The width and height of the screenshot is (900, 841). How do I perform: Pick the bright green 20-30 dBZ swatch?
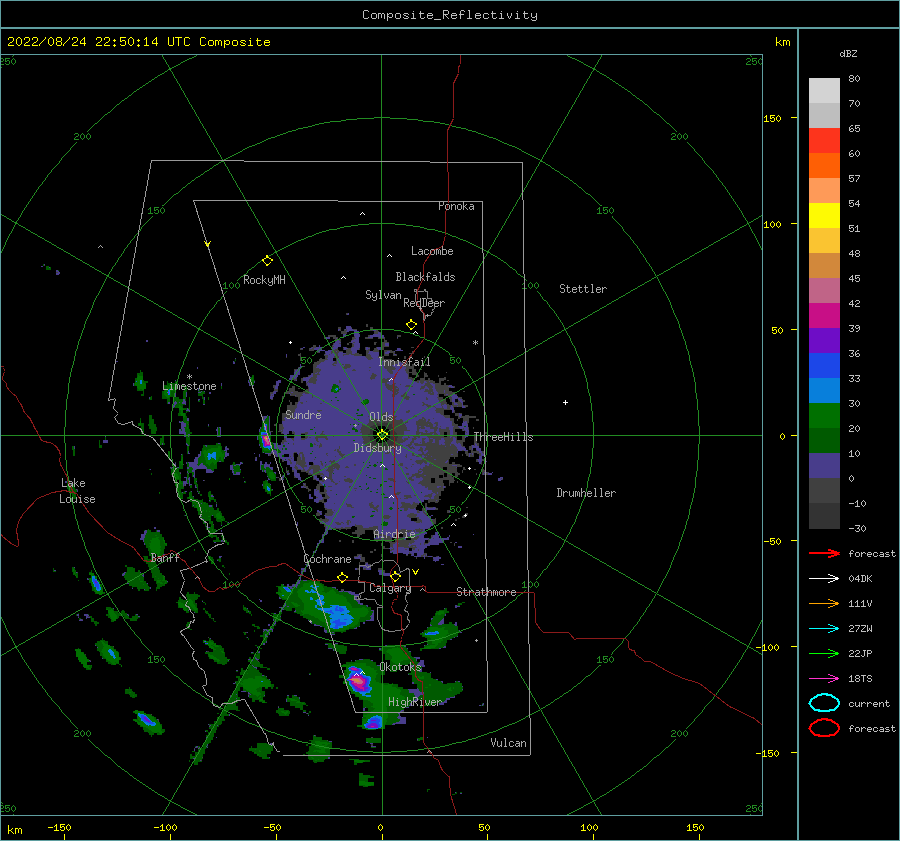click(x=824, y=416)
